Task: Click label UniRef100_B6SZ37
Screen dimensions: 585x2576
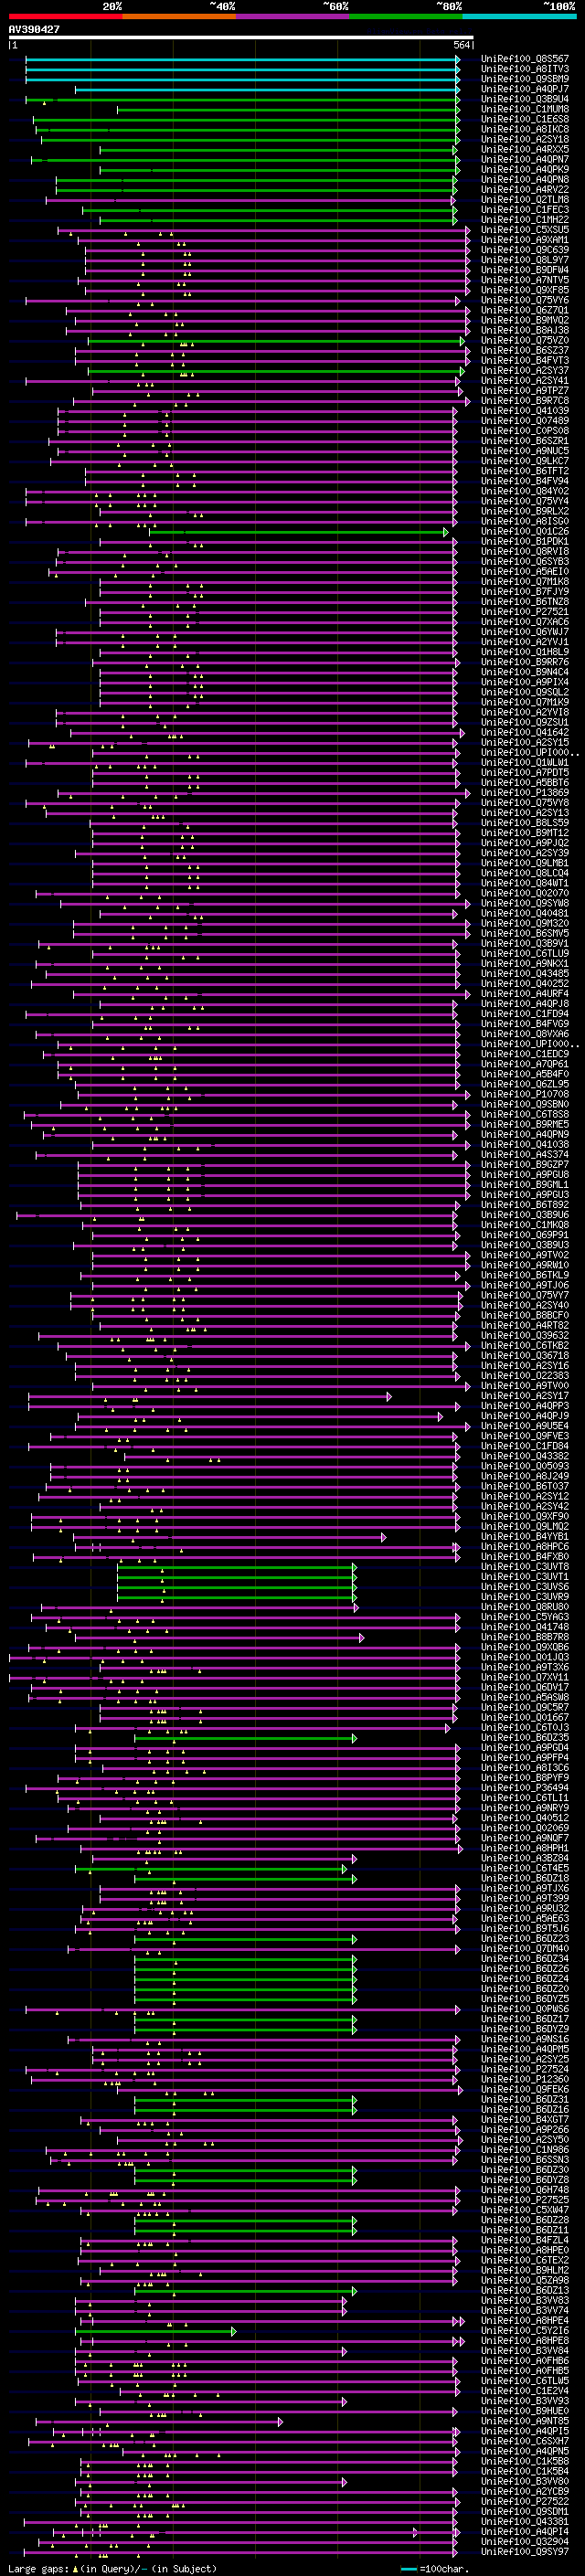Action: click(525, 350)
